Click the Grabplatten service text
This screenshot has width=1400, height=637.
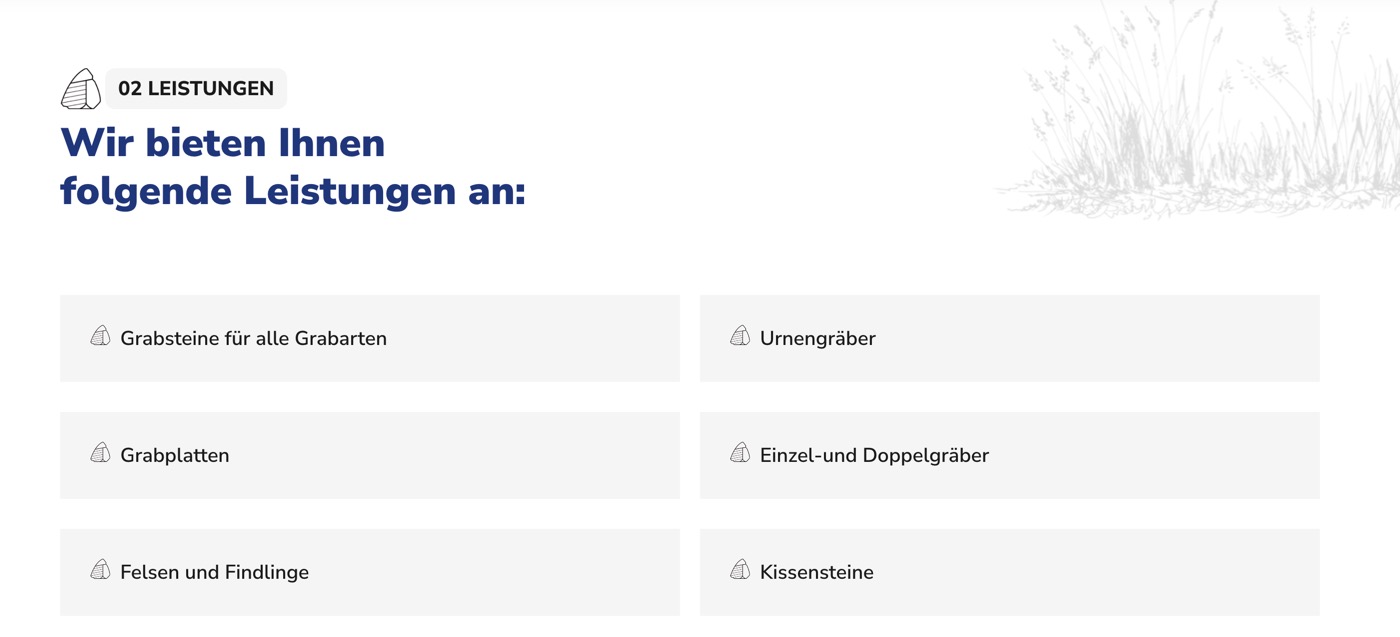point(175,455)
